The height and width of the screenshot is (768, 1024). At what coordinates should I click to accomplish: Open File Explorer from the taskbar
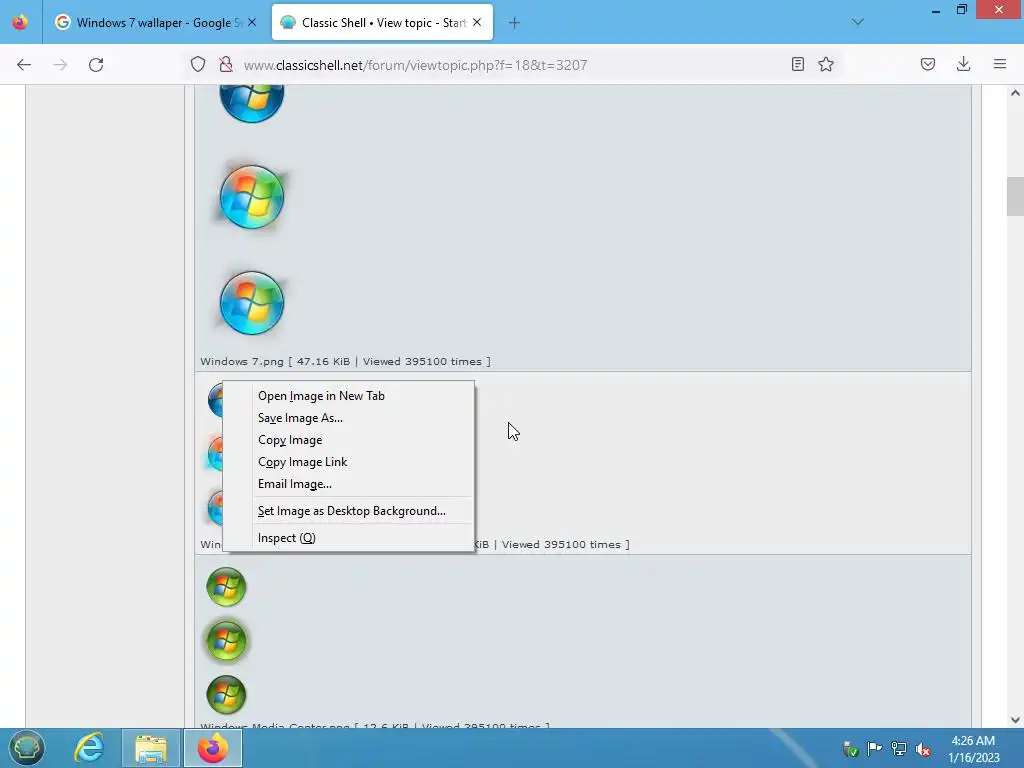point(151,748)
